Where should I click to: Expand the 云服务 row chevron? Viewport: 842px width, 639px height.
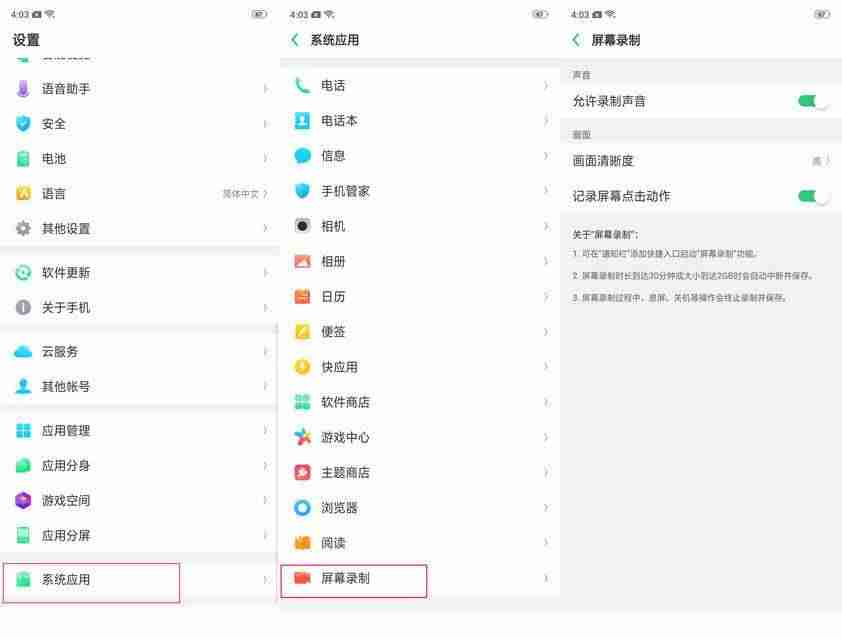coord(265,352)
